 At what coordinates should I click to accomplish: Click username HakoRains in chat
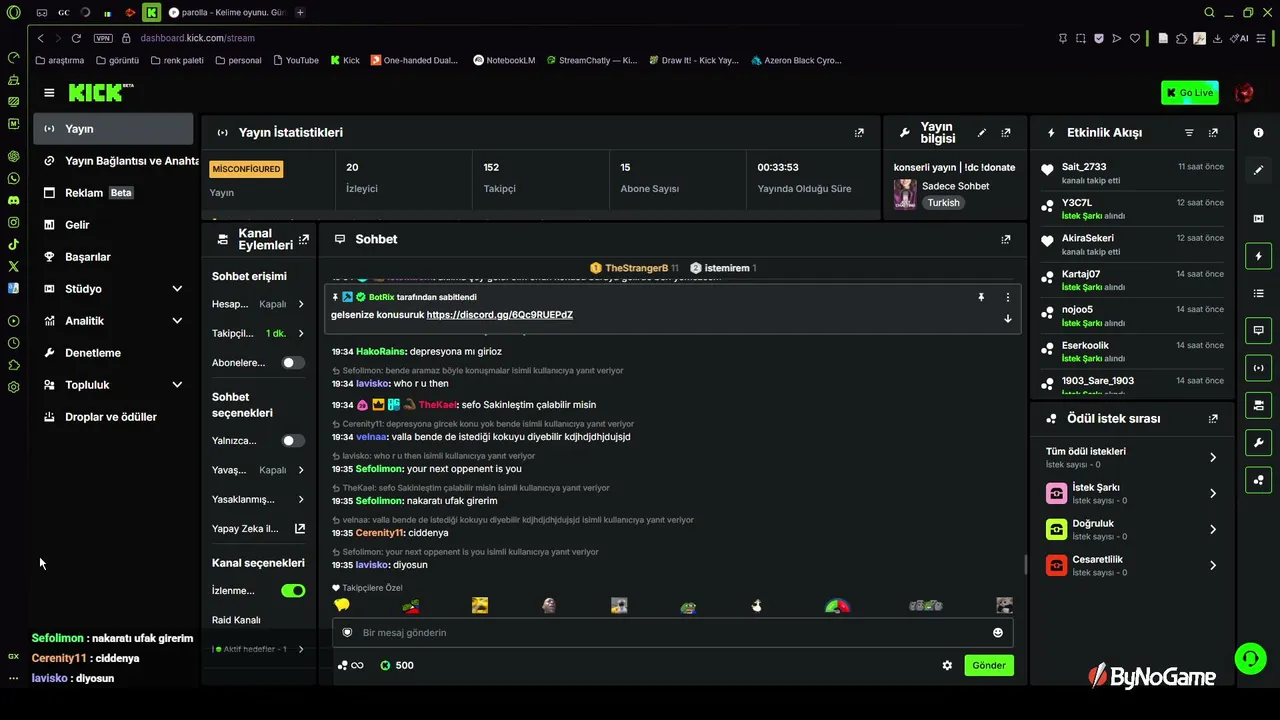point(380,352)
